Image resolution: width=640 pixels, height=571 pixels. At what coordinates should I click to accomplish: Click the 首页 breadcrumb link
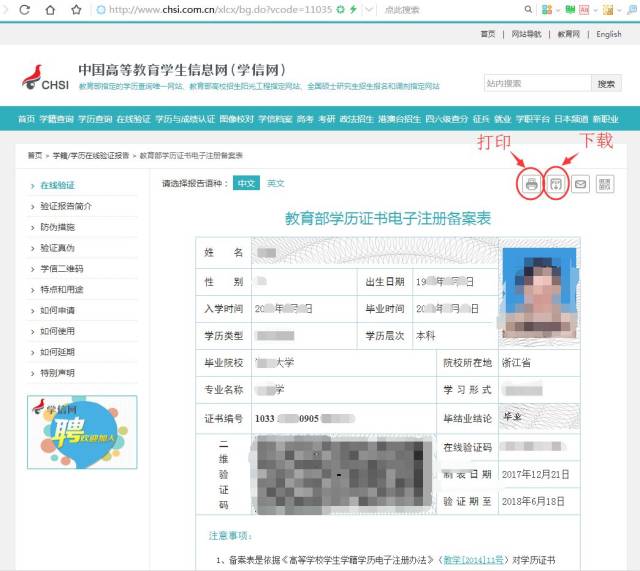pos(35,156)
